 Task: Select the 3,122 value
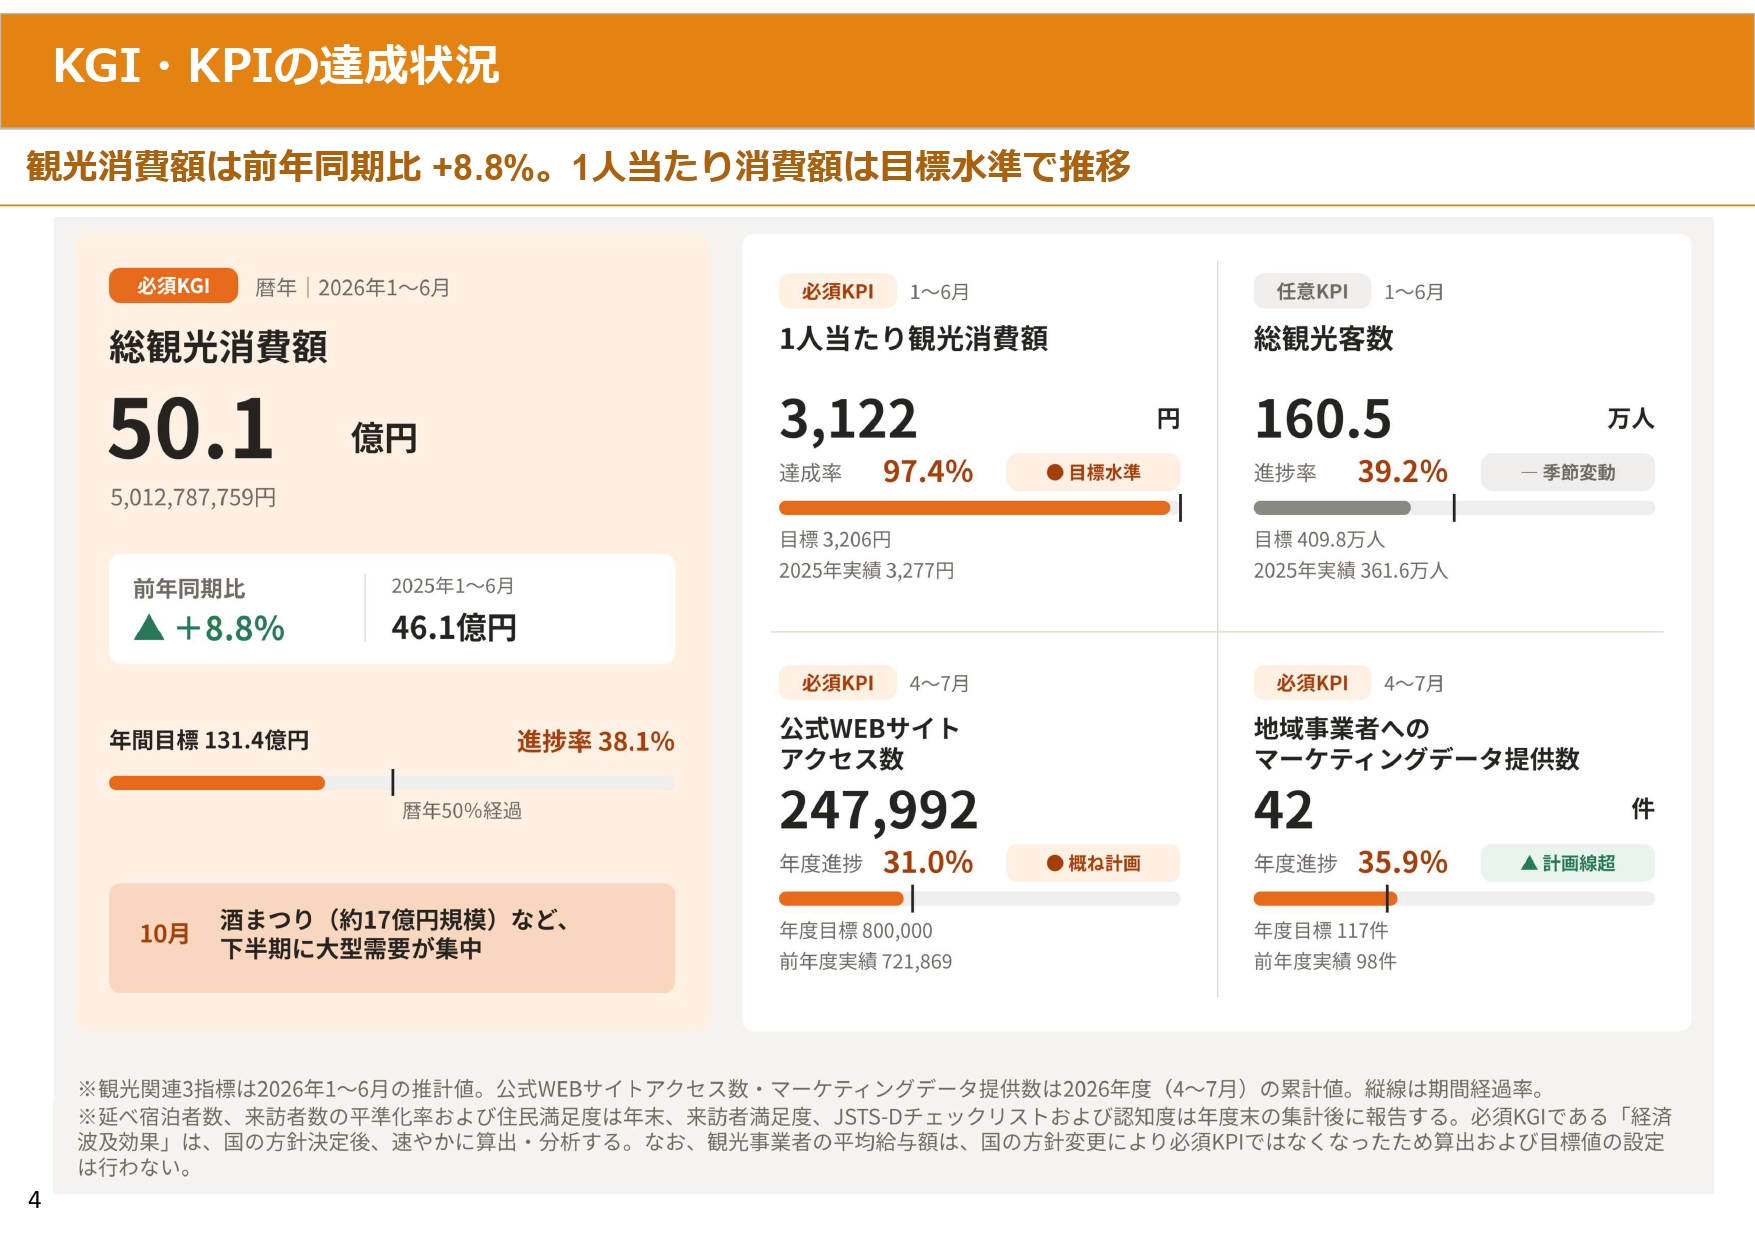848,419
